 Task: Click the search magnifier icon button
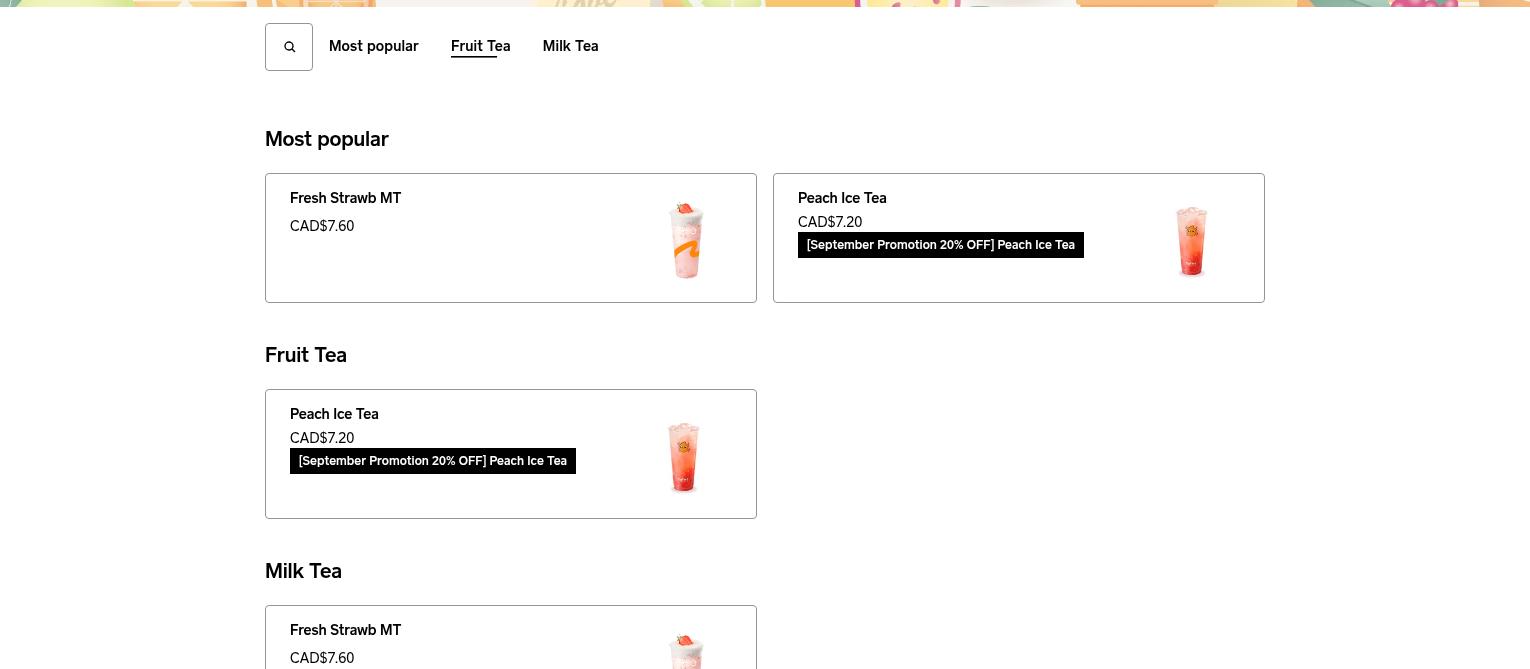[289, 47]
